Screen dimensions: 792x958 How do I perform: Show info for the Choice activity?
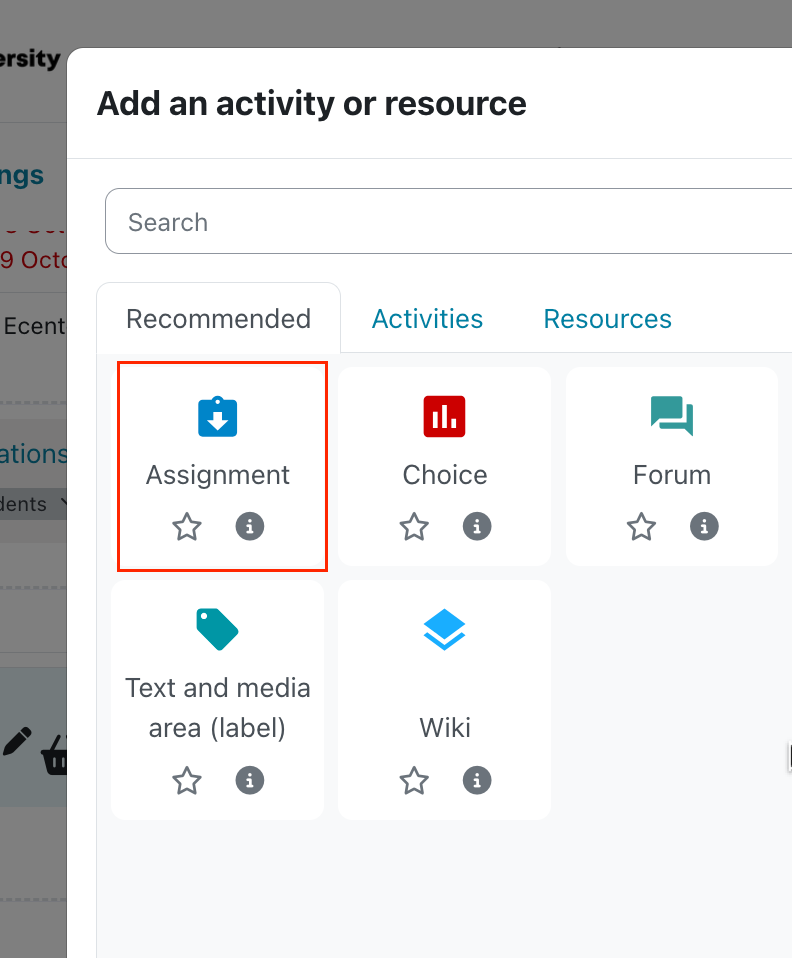point(477,526)
